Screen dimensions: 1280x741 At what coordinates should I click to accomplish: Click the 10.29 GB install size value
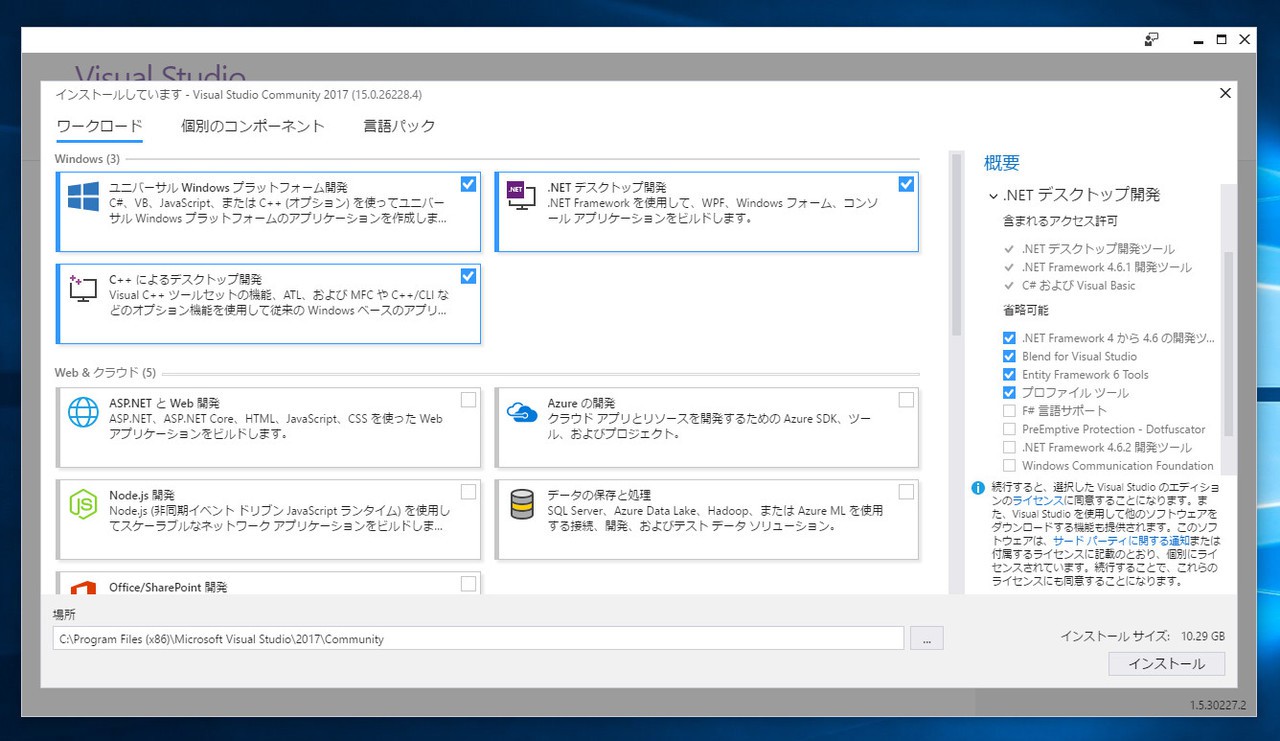coord(1203,636)
